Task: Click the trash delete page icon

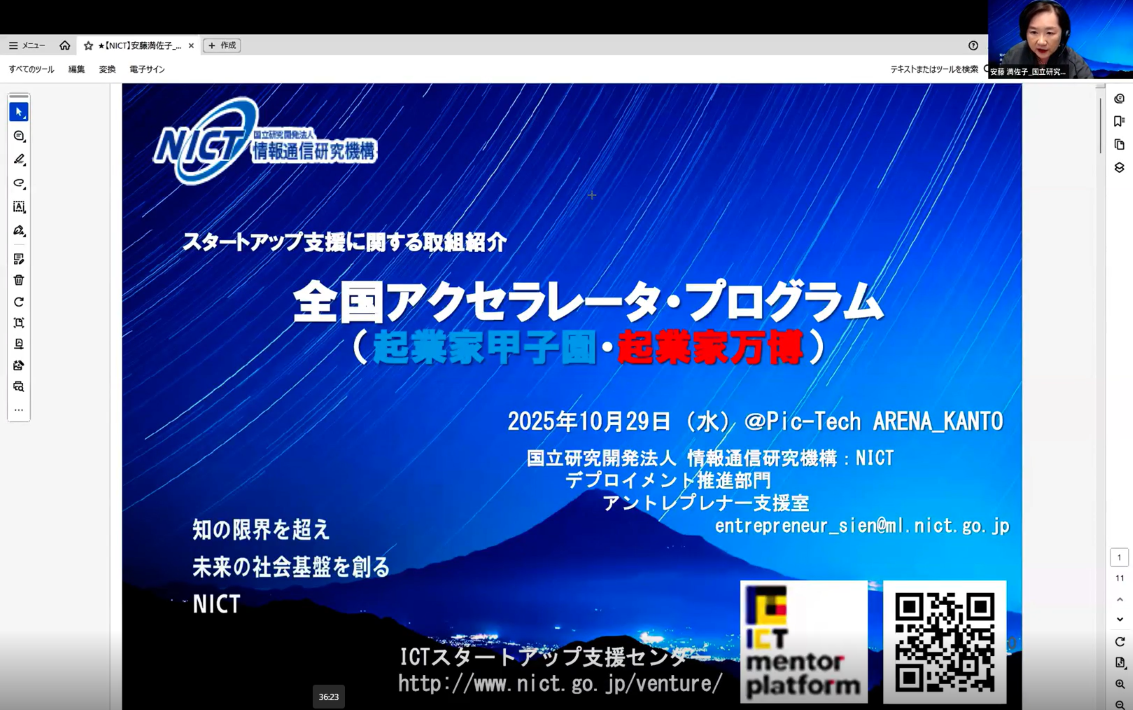Action: [x=18, y=280]
